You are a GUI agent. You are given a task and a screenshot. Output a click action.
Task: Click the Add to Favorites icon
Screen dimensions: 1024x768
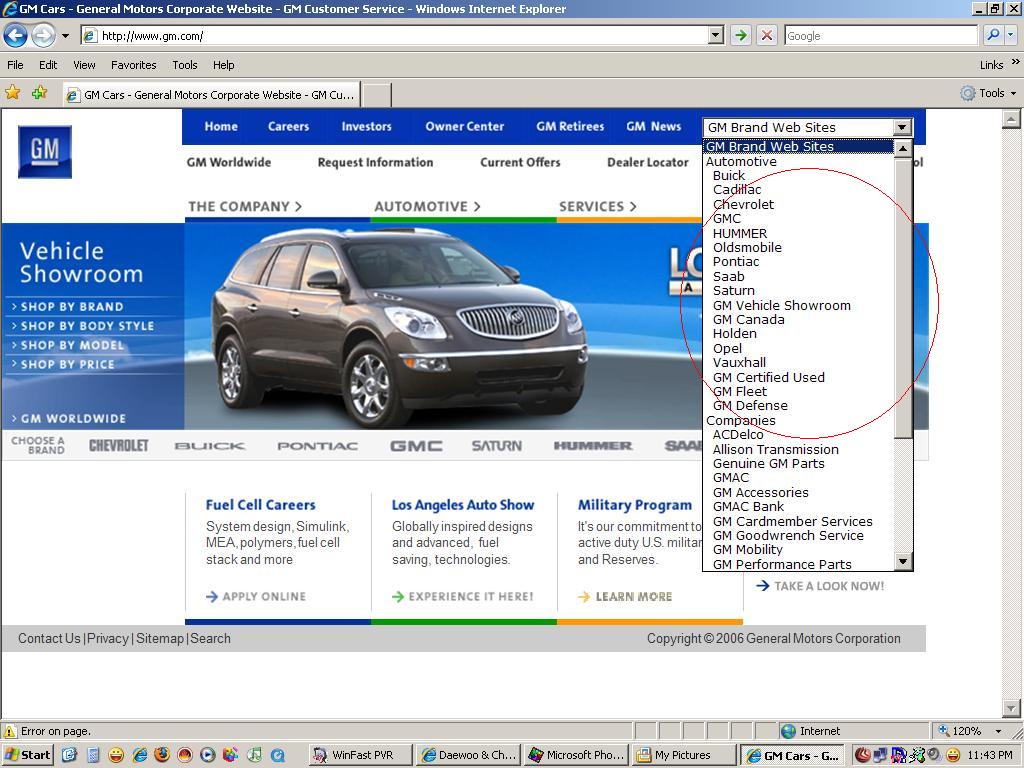(39, 93)
